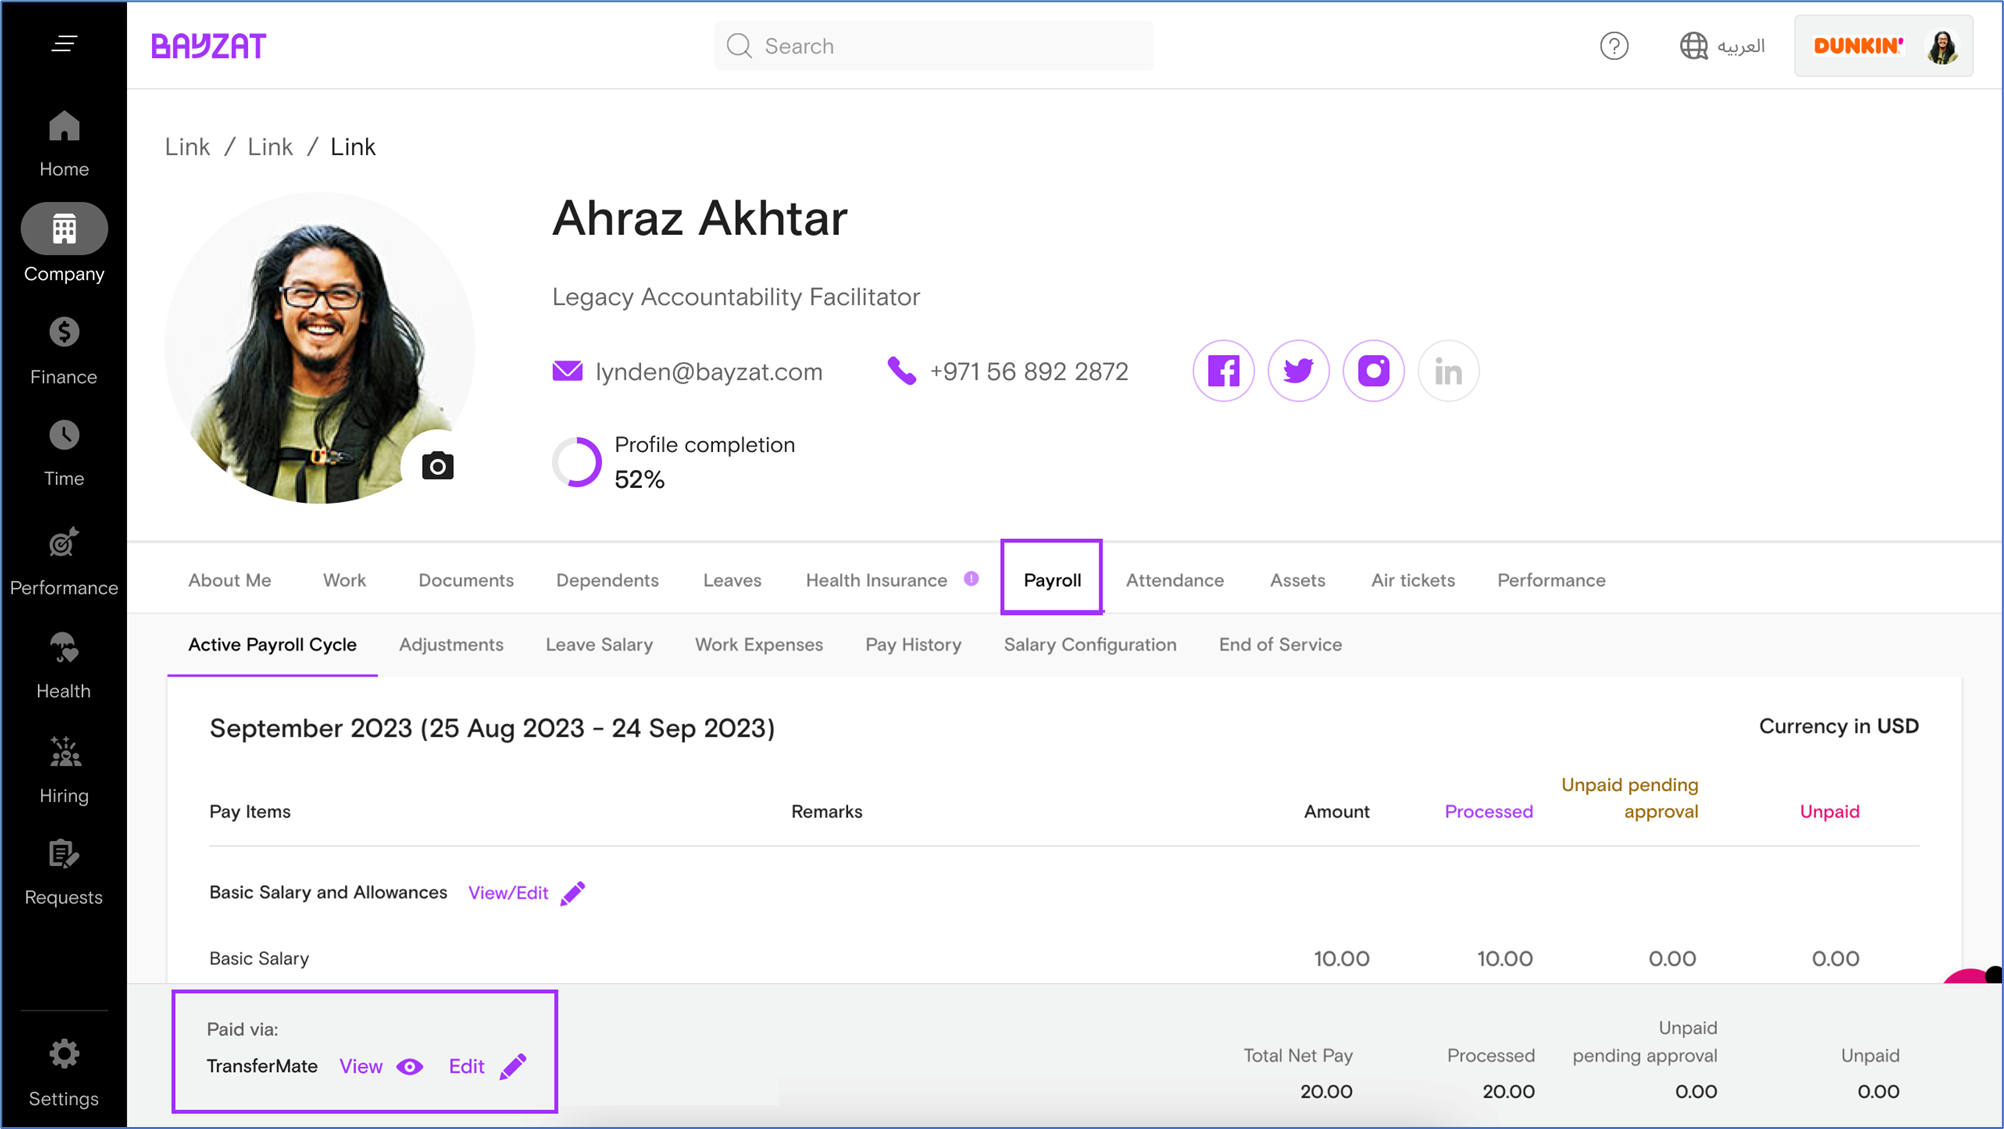2004x1129 pixels.
Task: Open the Twitter profile icon
Action: [x=1298, y=371]
